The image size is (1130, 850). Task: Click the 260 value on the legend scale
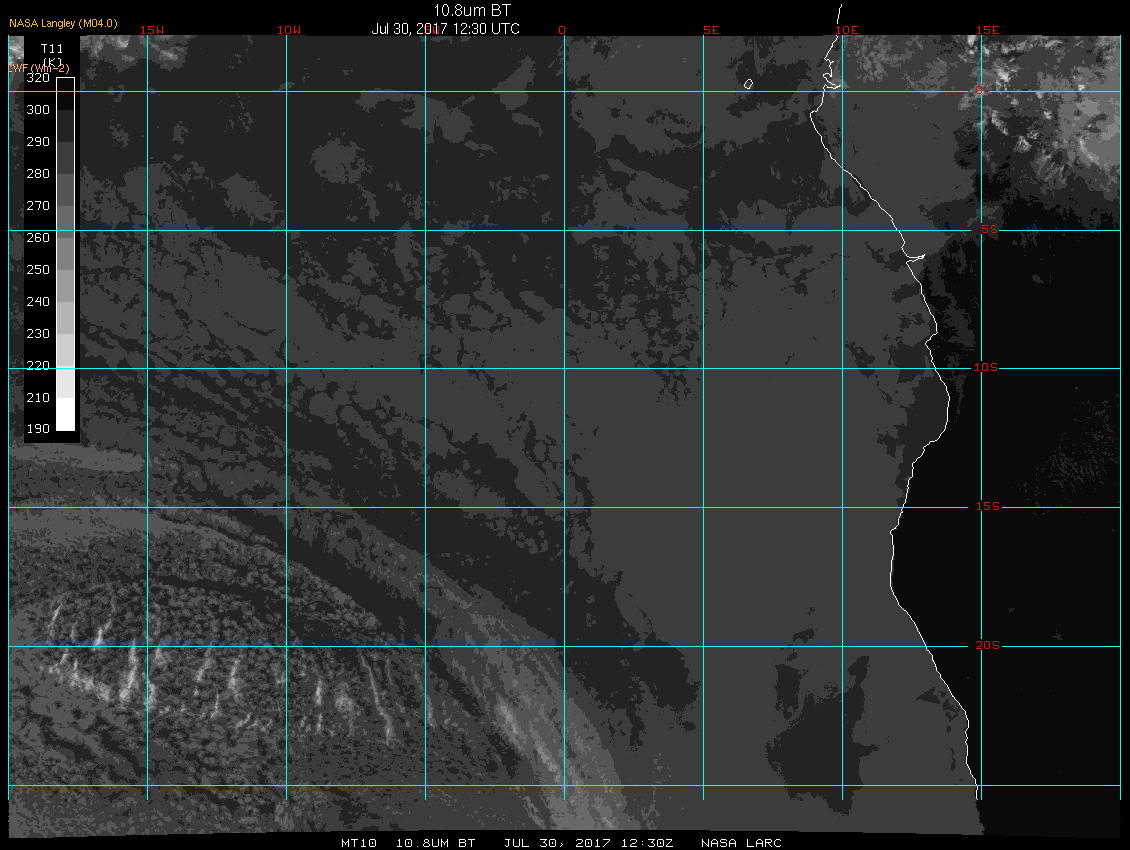(37, 237)
